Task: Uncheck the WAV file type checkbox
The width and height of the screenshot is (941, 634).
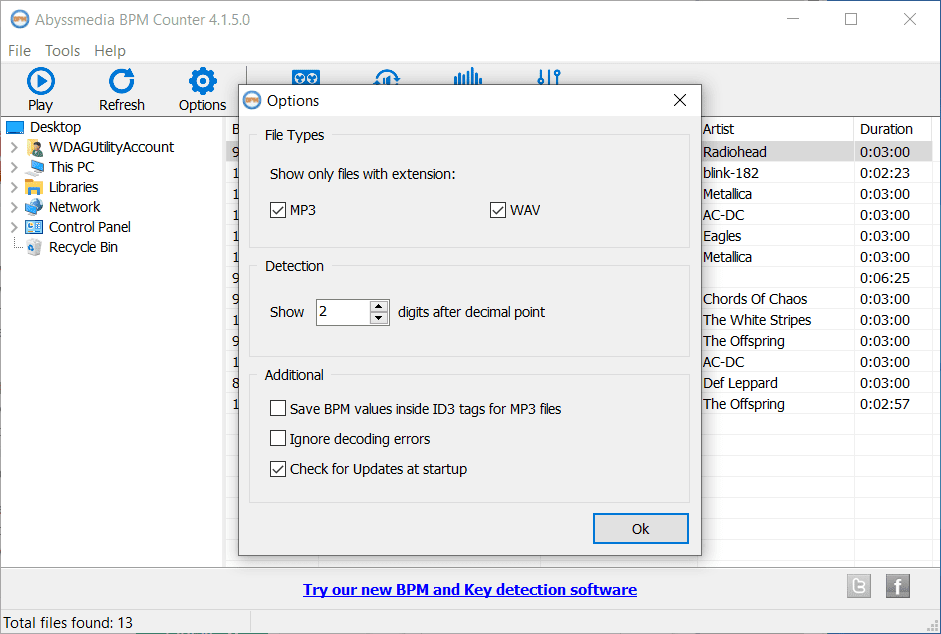Action: [x=498, y=210]
